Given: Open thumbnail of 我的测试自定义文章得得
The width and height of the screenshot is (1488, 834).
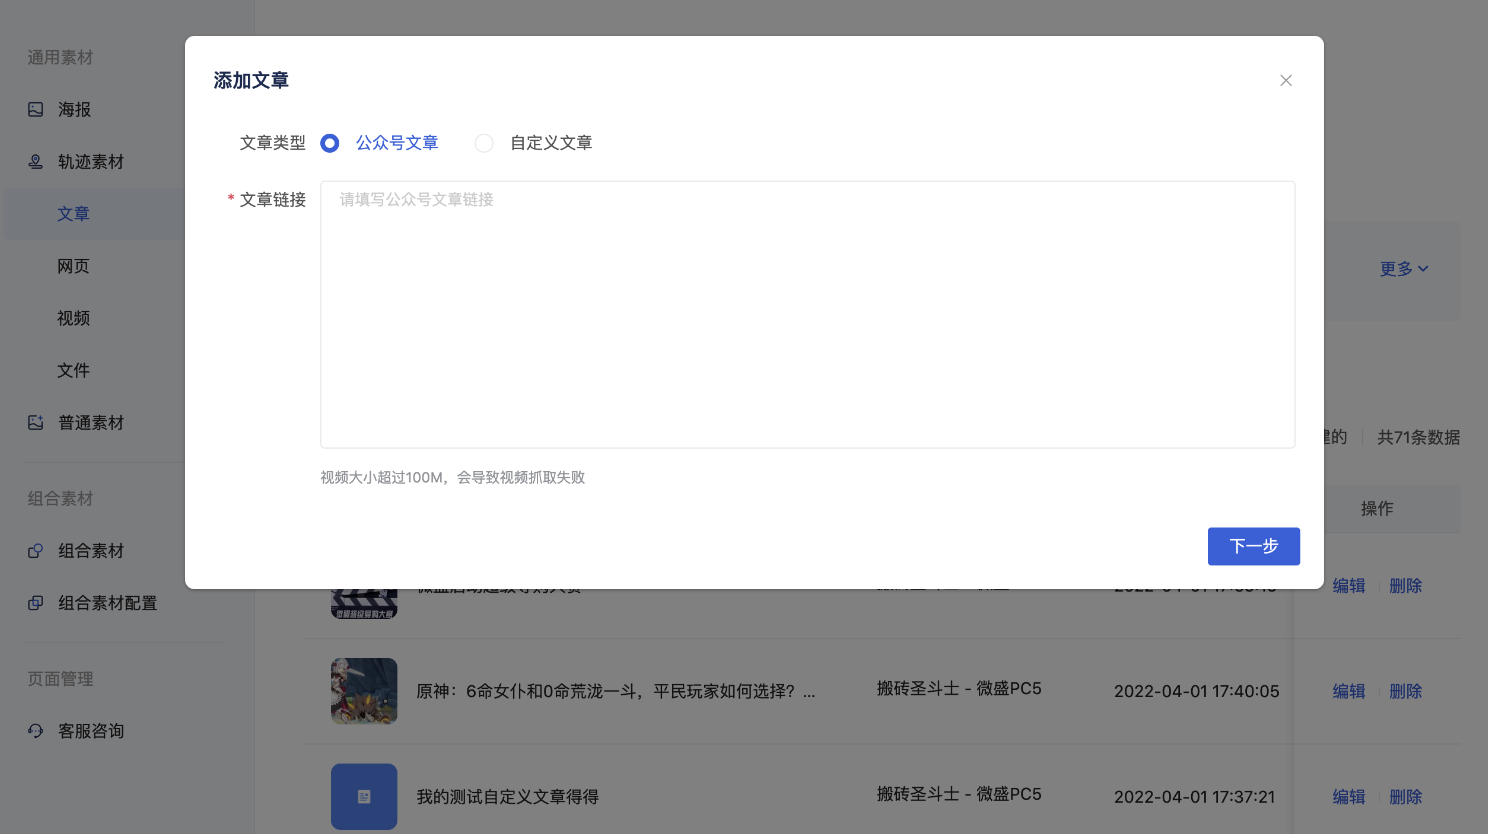Looking at the screenshot, I should [x=364, y=797].
